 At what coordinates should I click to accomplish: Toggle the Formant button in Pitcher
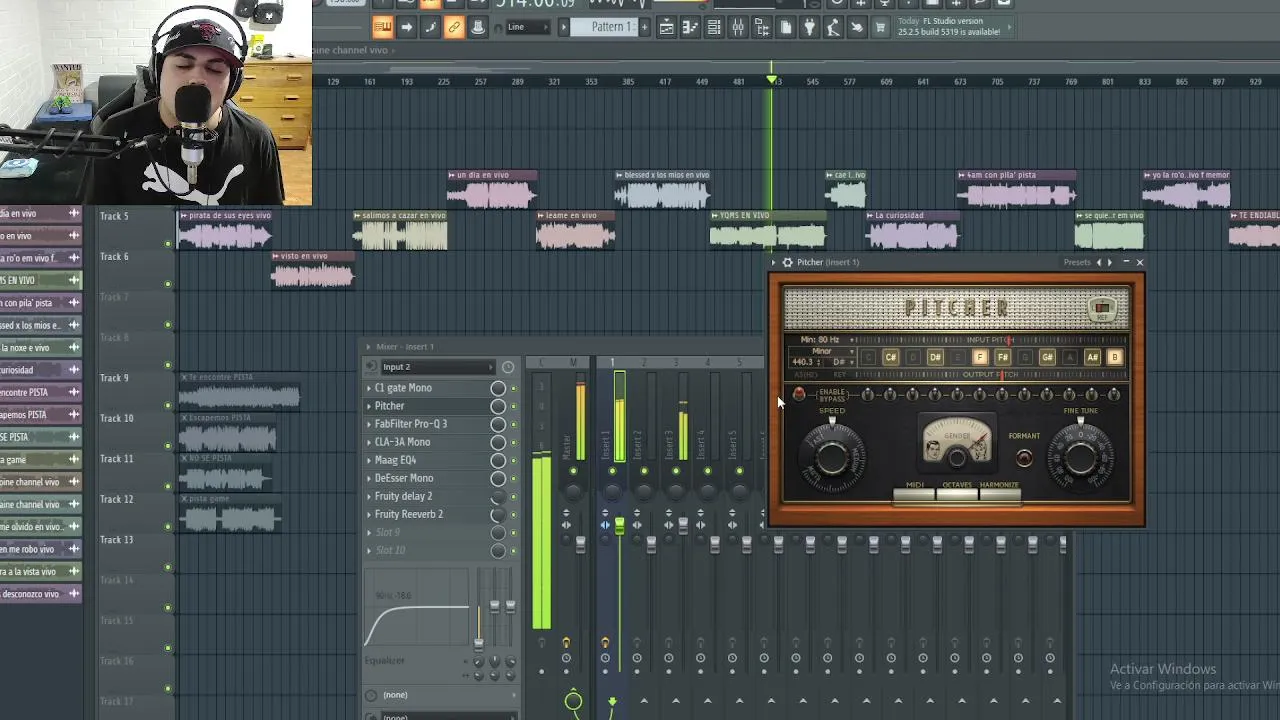(1024, 458)
